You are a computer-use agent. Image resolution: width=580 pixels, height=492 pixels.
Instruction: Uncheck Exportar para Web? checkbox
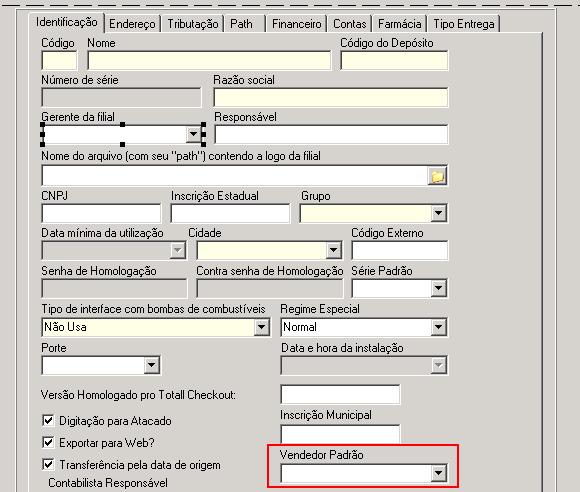(48, 442)
